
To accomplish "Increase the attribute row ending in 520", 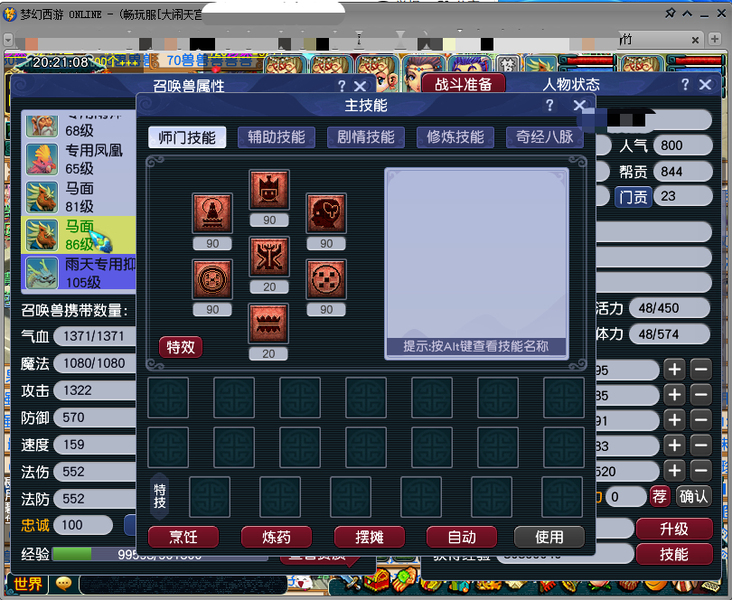I will 675,471.
